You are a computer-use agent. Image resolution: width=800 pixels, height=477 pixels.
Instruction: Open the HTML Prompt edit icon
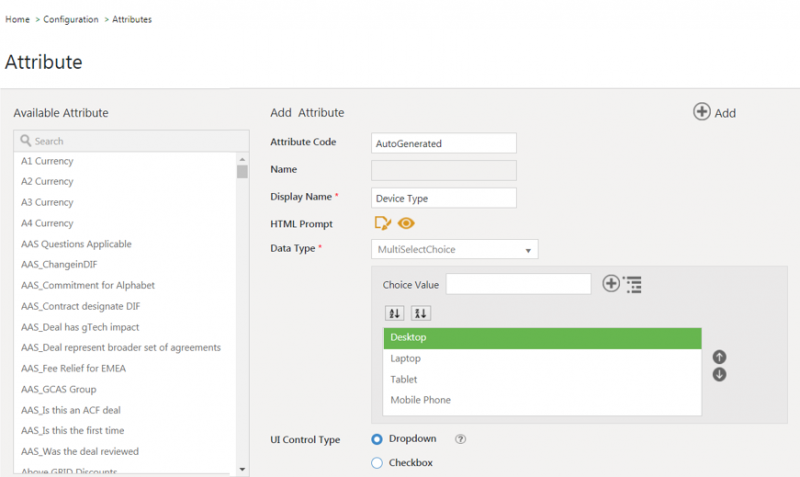382,223
